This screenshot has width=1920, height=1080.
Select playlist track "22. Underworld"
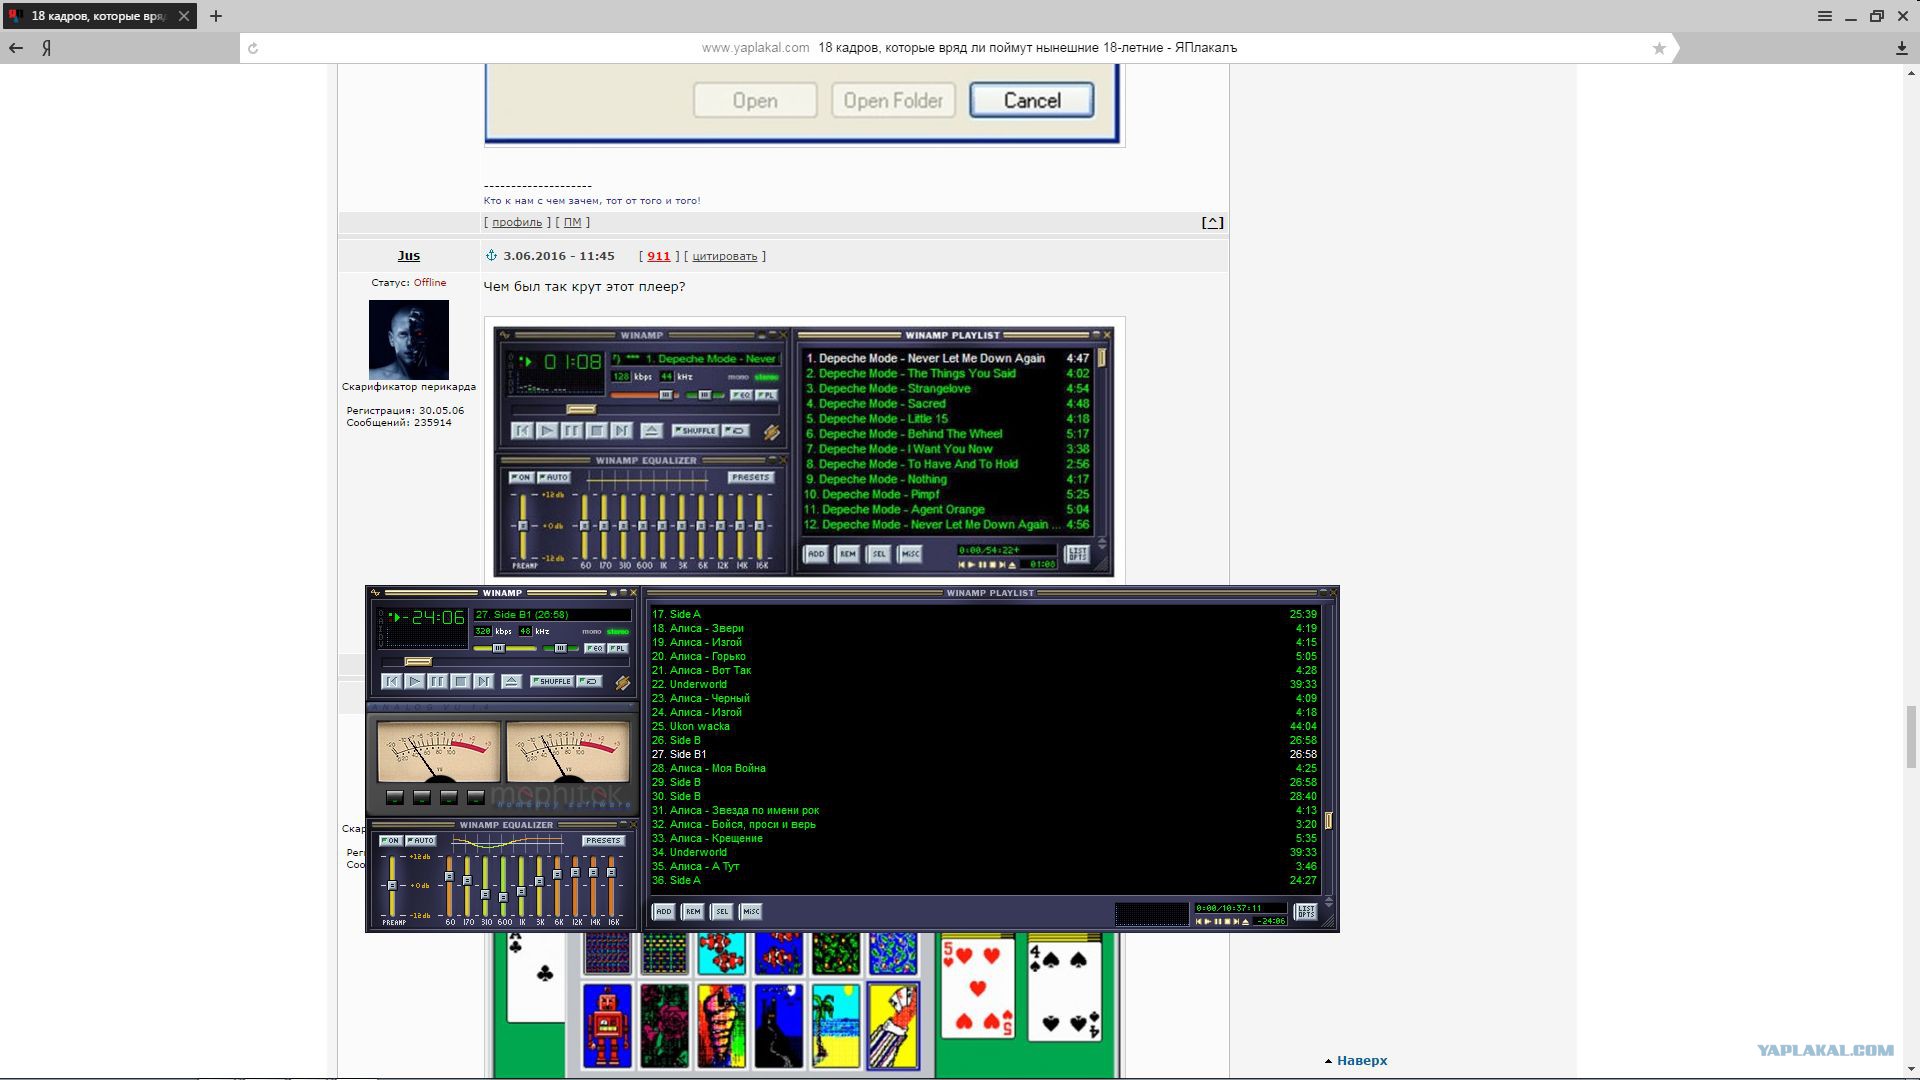pos(984,684)
